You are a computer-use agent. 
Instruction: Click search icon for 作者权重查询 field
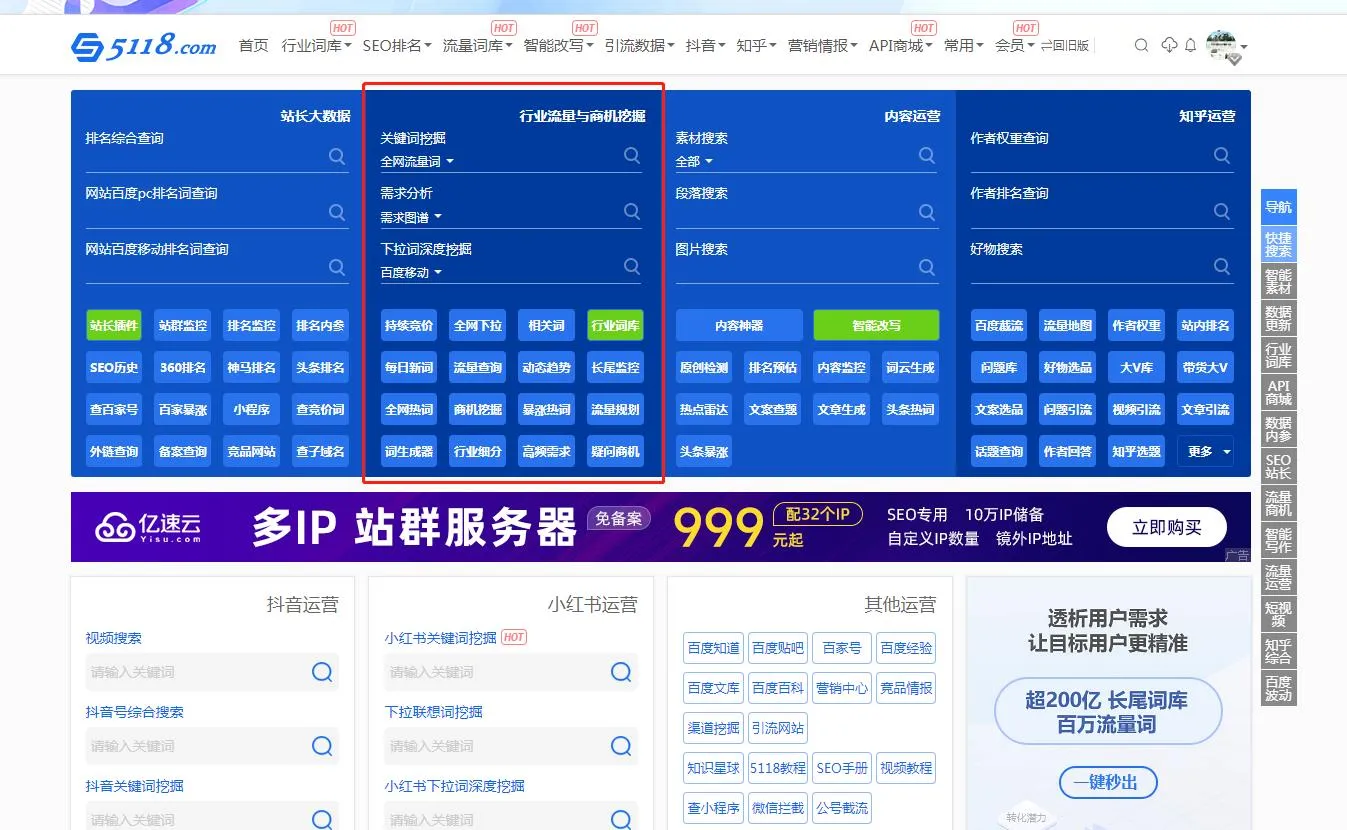pos(1222,156)
